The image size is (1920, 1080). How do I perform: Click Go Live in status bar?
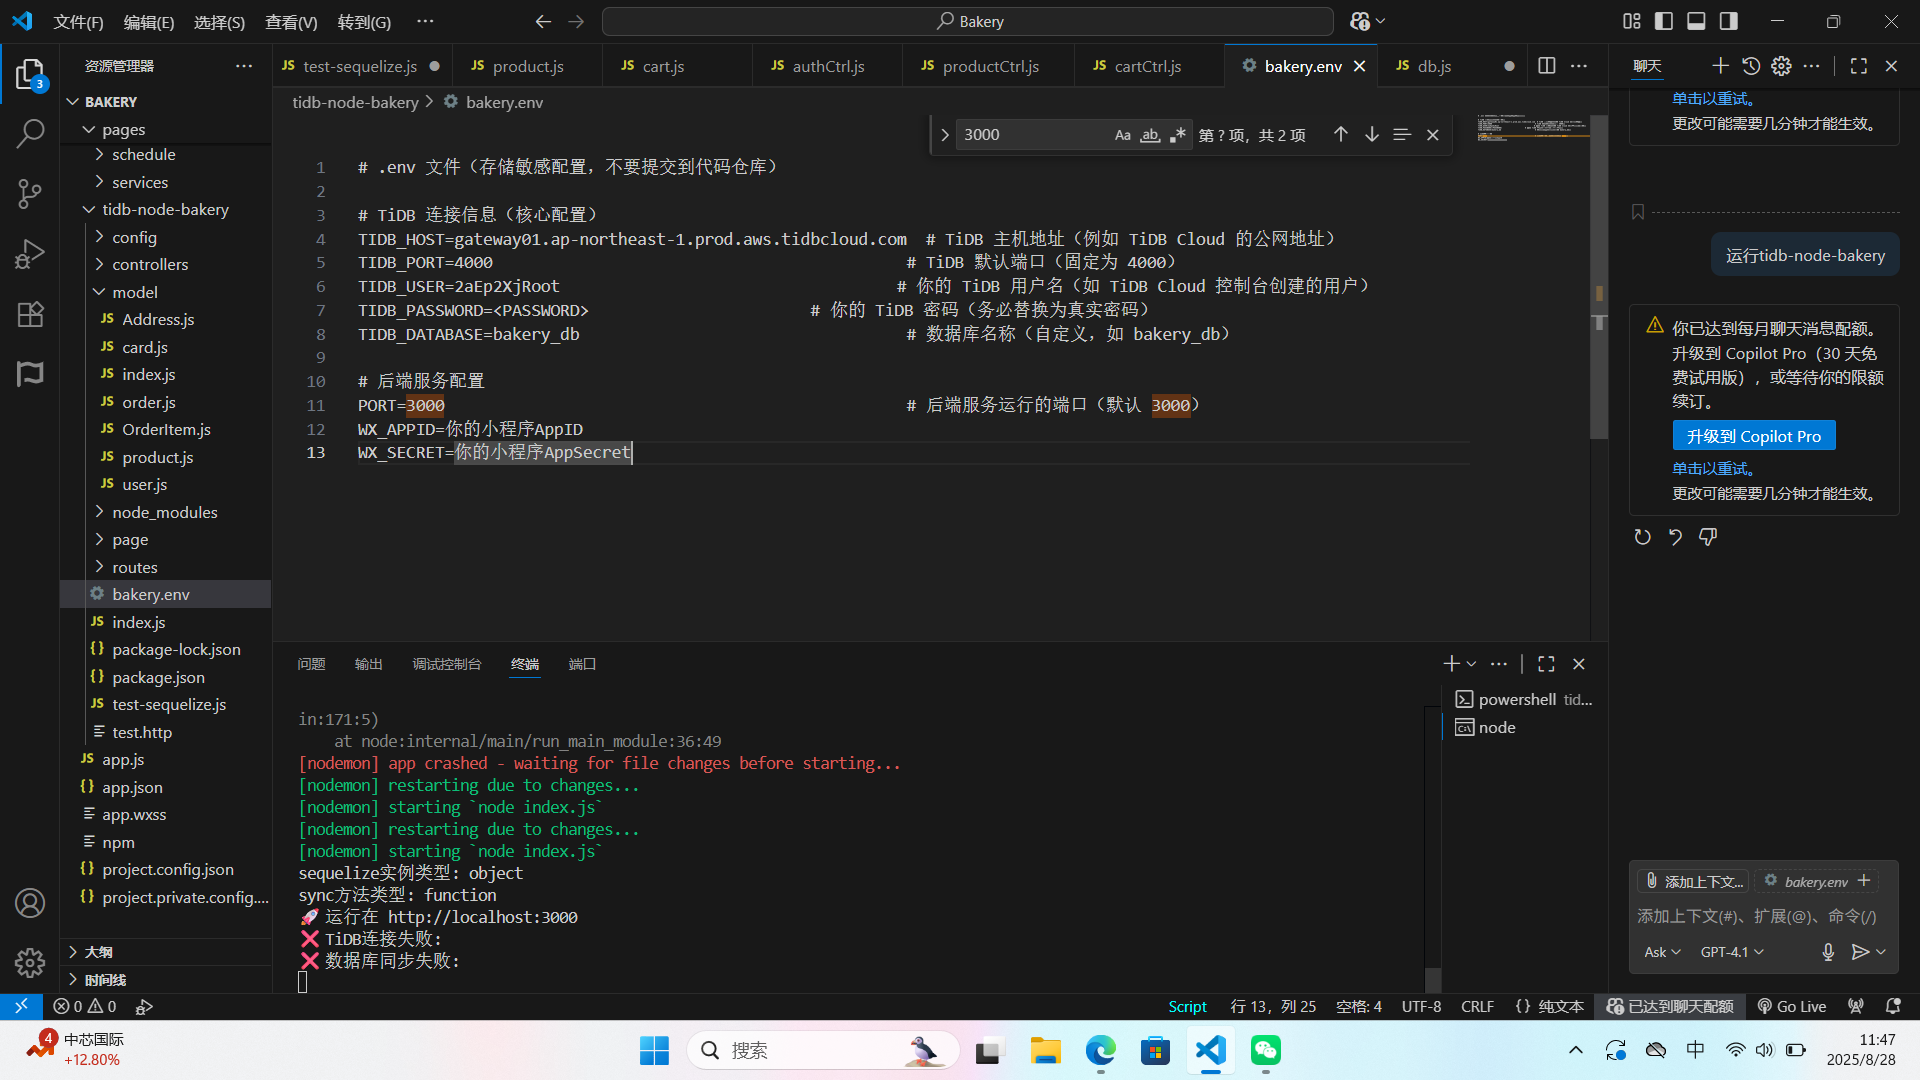pos(1792,1006)
